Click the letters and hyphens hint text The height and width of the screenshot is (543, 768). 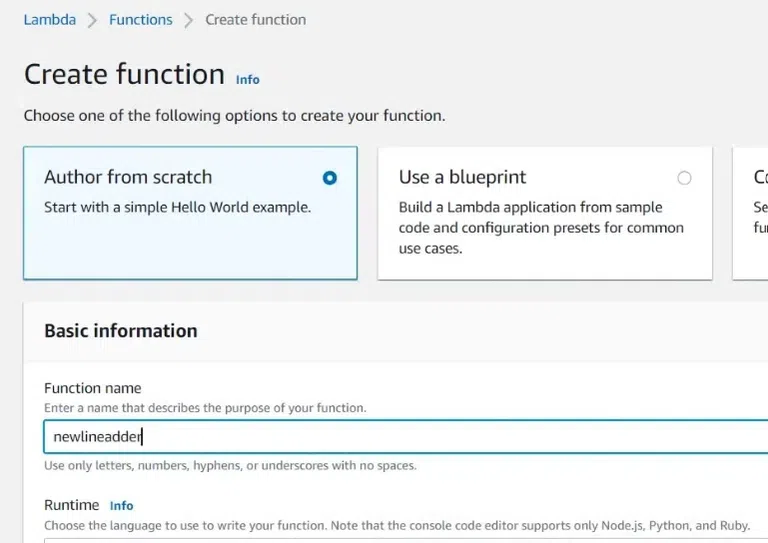pos(230,466)
